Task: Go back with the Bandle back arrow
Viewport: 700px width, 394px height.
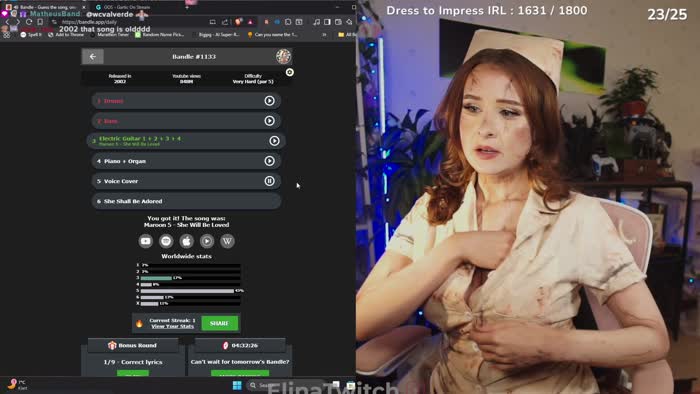Action: 93,57
